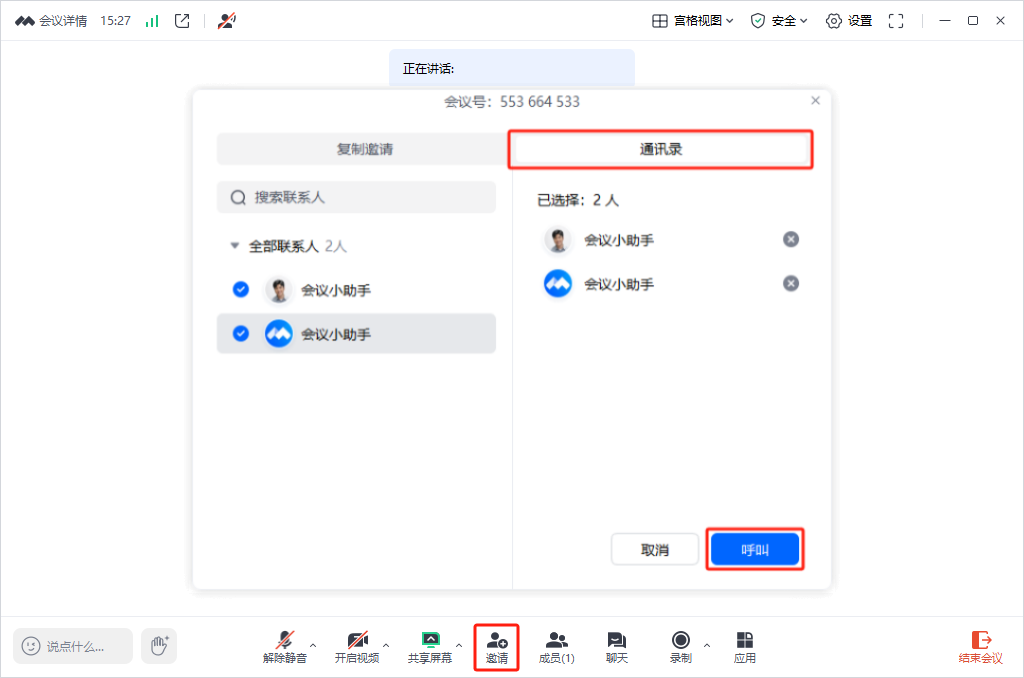Switch to the contacts tab
Image resolution: width=1024 pixels, height=678 pixels.
click(661, 149)
